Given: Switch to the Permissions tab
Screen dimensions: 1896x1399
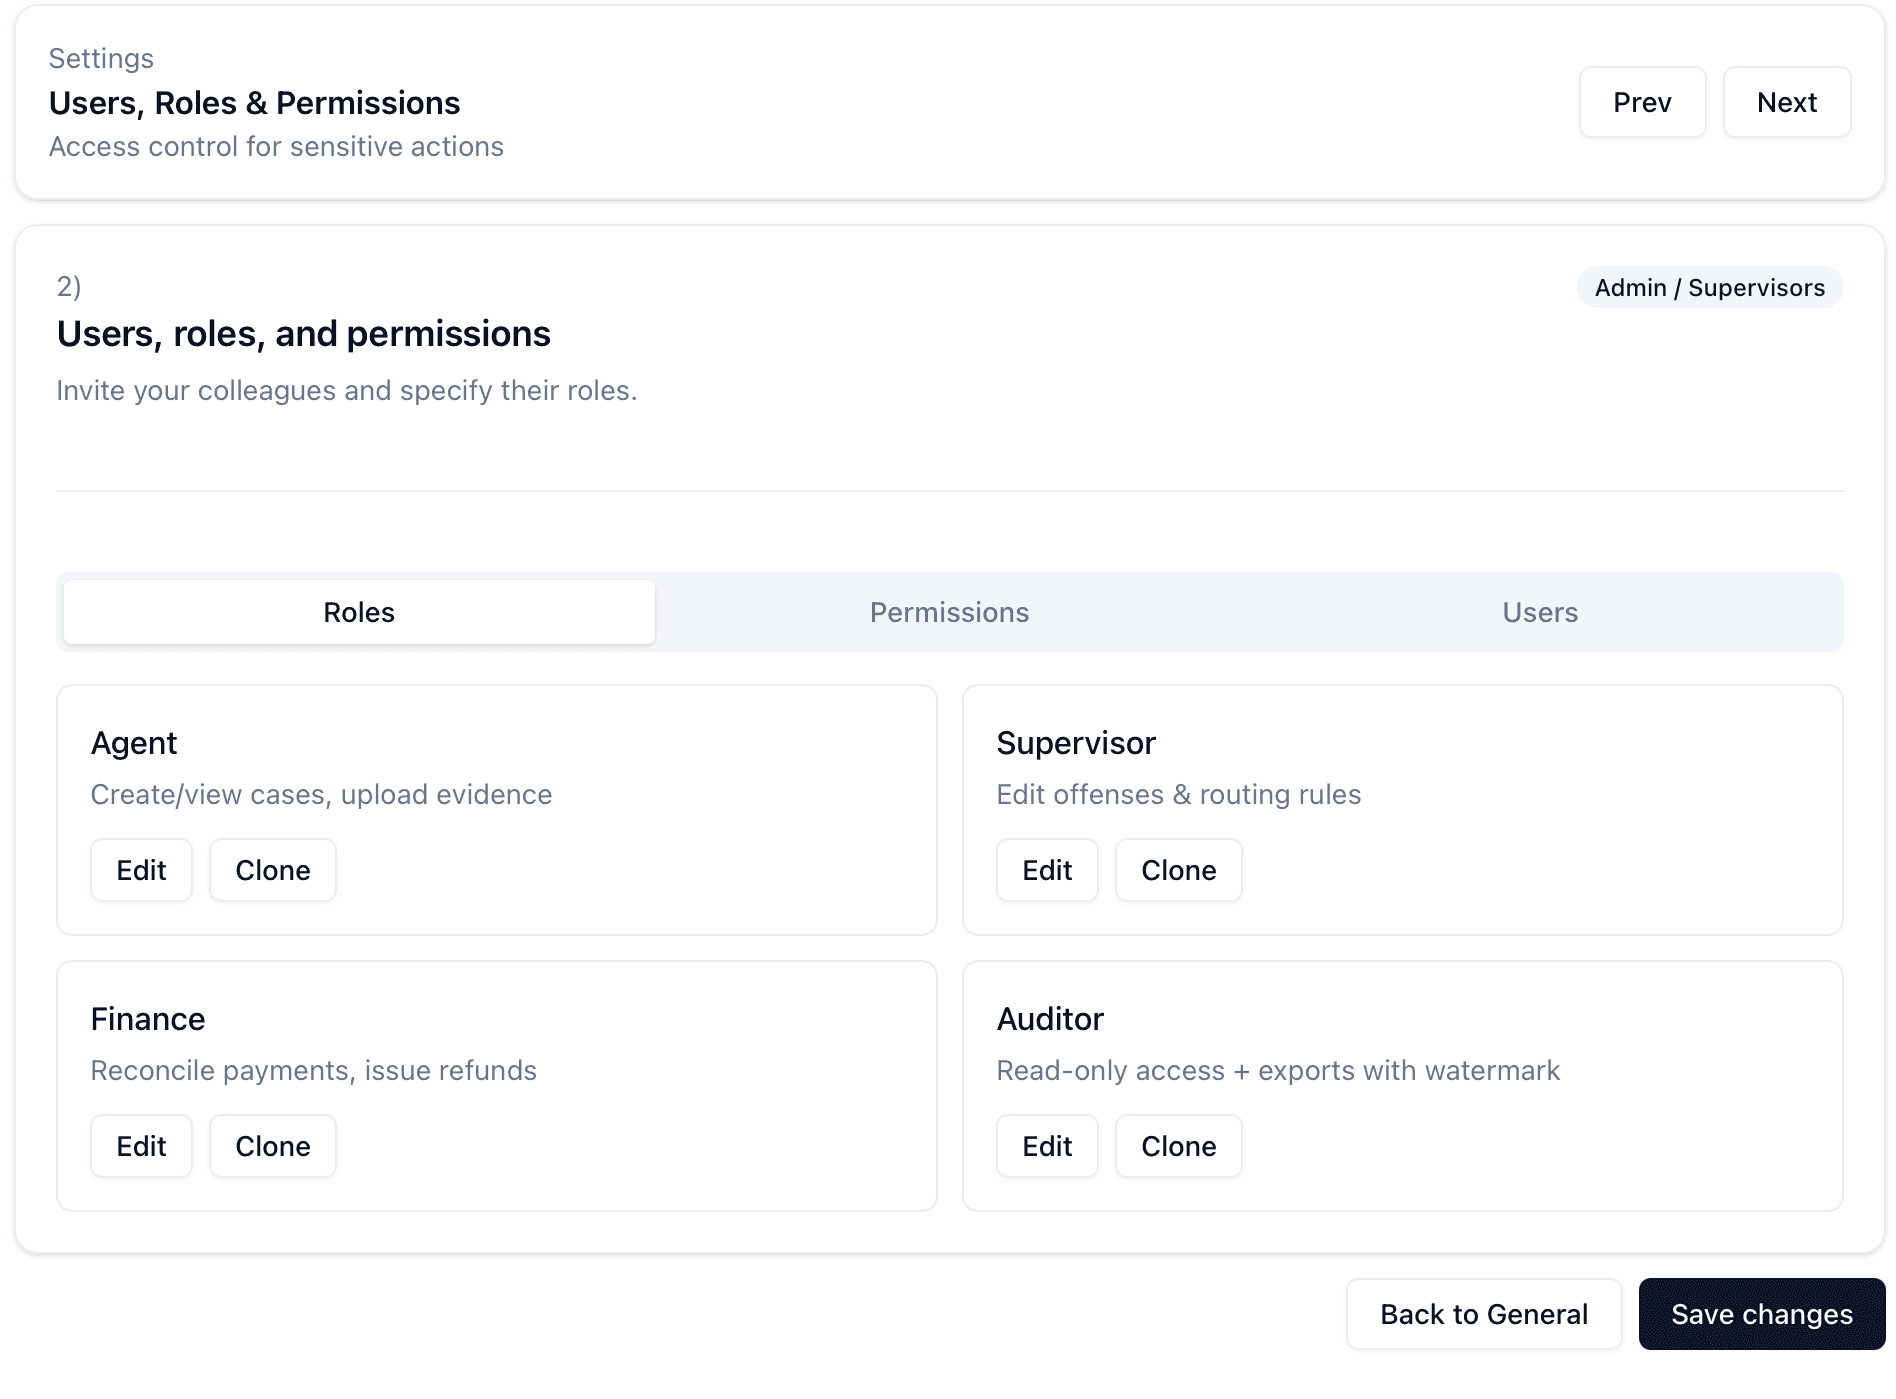Looking at the screenshot, I should point(949,612).
